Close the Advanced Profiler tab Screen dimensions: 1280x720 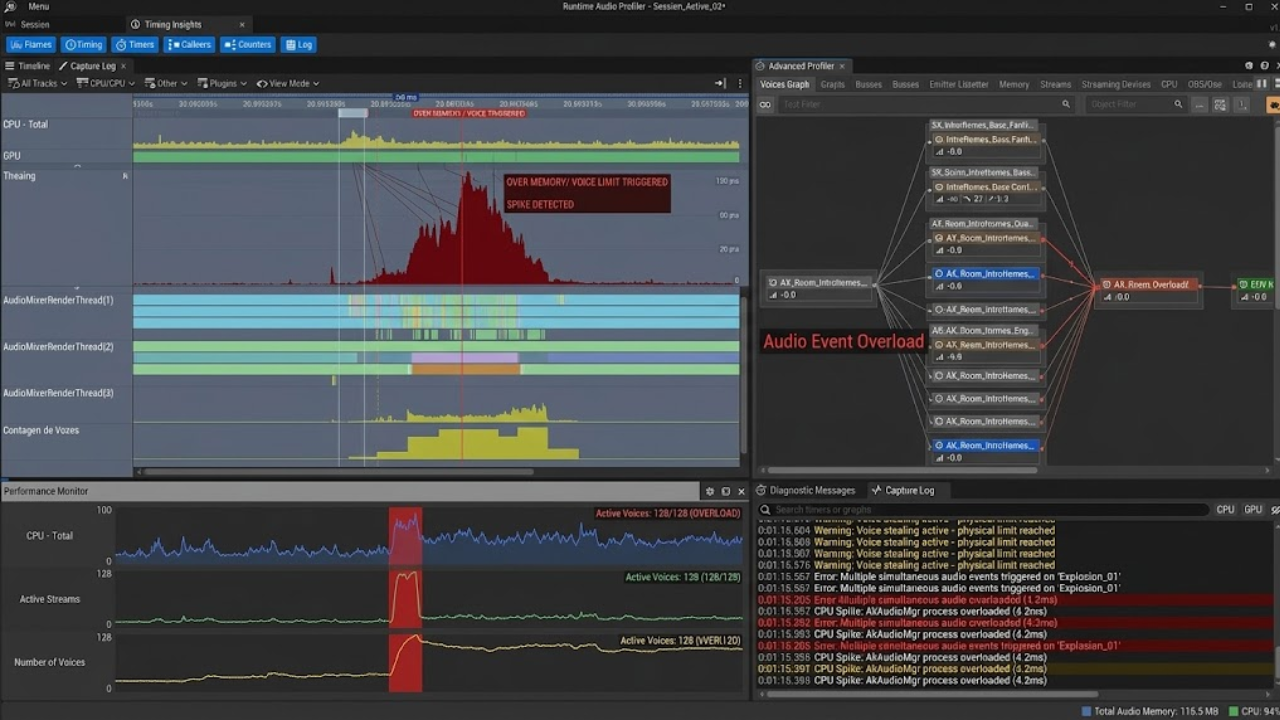[842, 66]
